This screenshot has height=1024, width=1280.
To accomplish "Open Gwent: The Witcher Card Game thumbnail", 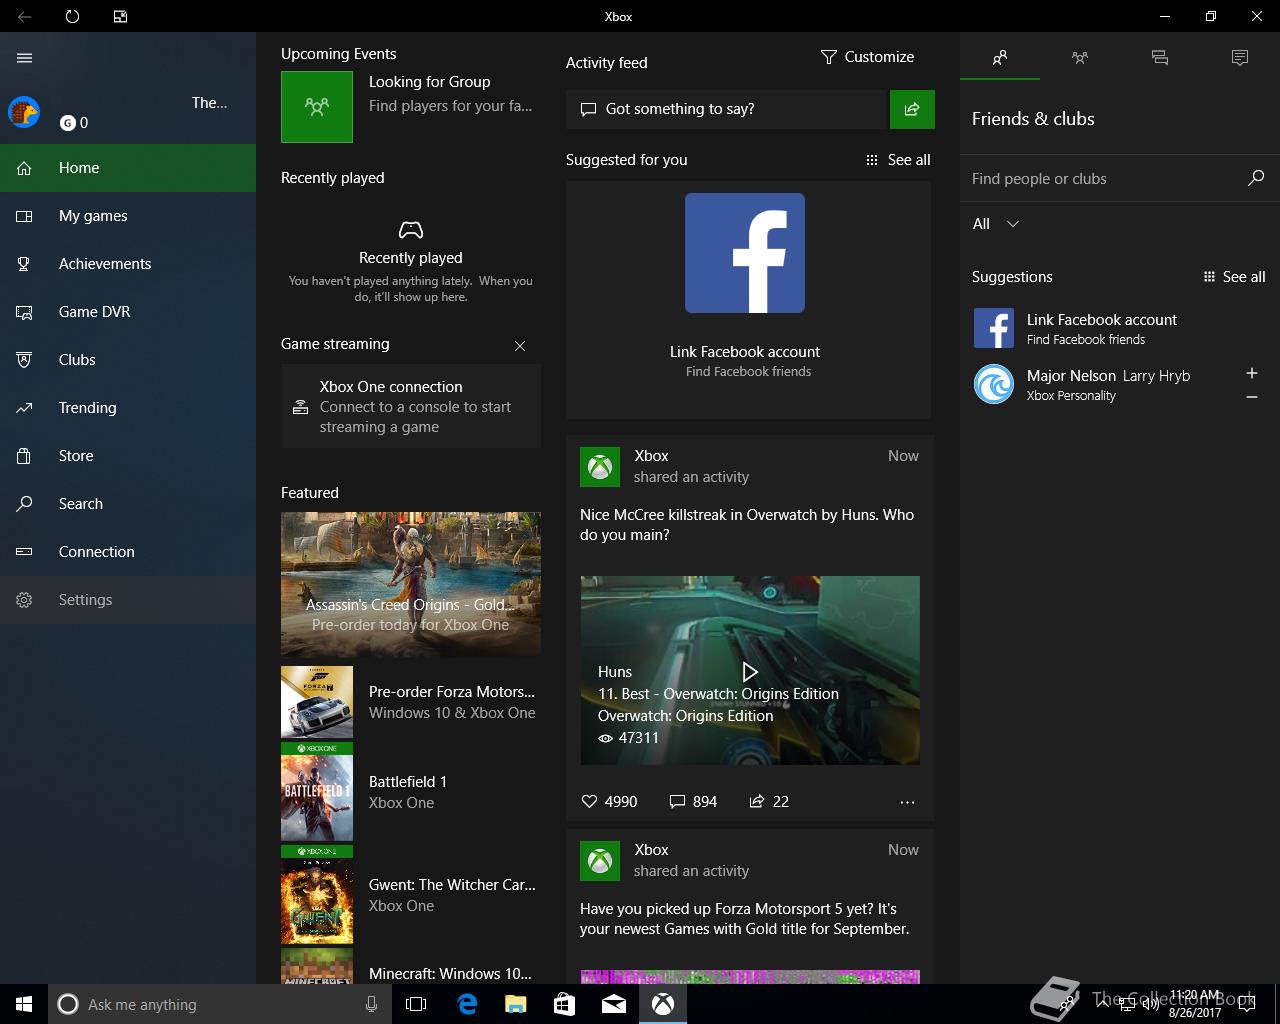I will click(x=317, y=895).
